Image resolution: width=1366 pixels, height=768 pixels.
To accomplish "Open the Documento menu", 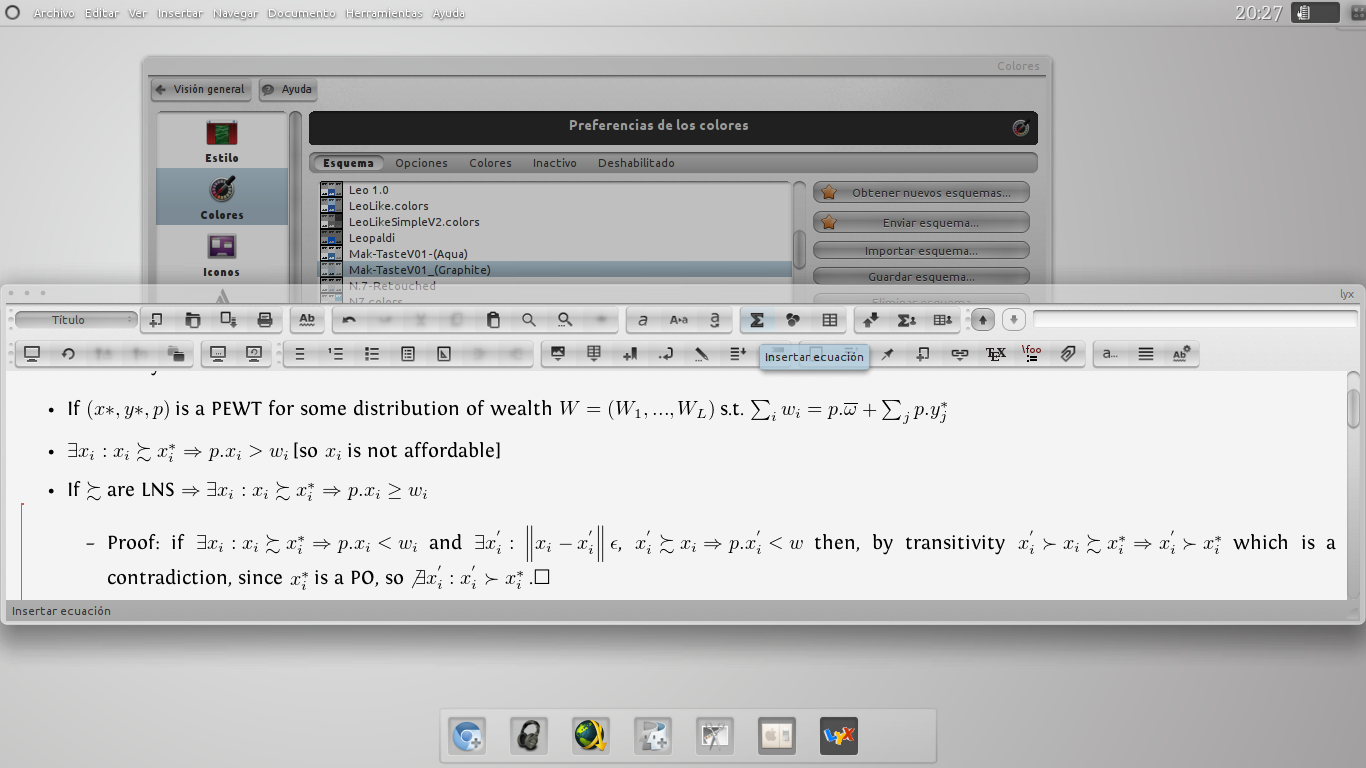I will [302, 14].
